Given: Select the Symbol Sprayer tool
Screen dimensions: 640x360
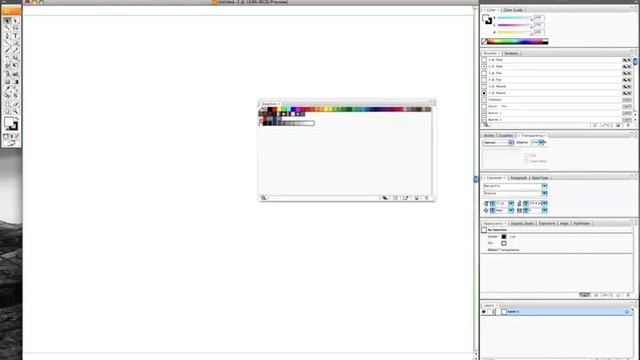Looking at the screenshot, I should click(7, 74).
